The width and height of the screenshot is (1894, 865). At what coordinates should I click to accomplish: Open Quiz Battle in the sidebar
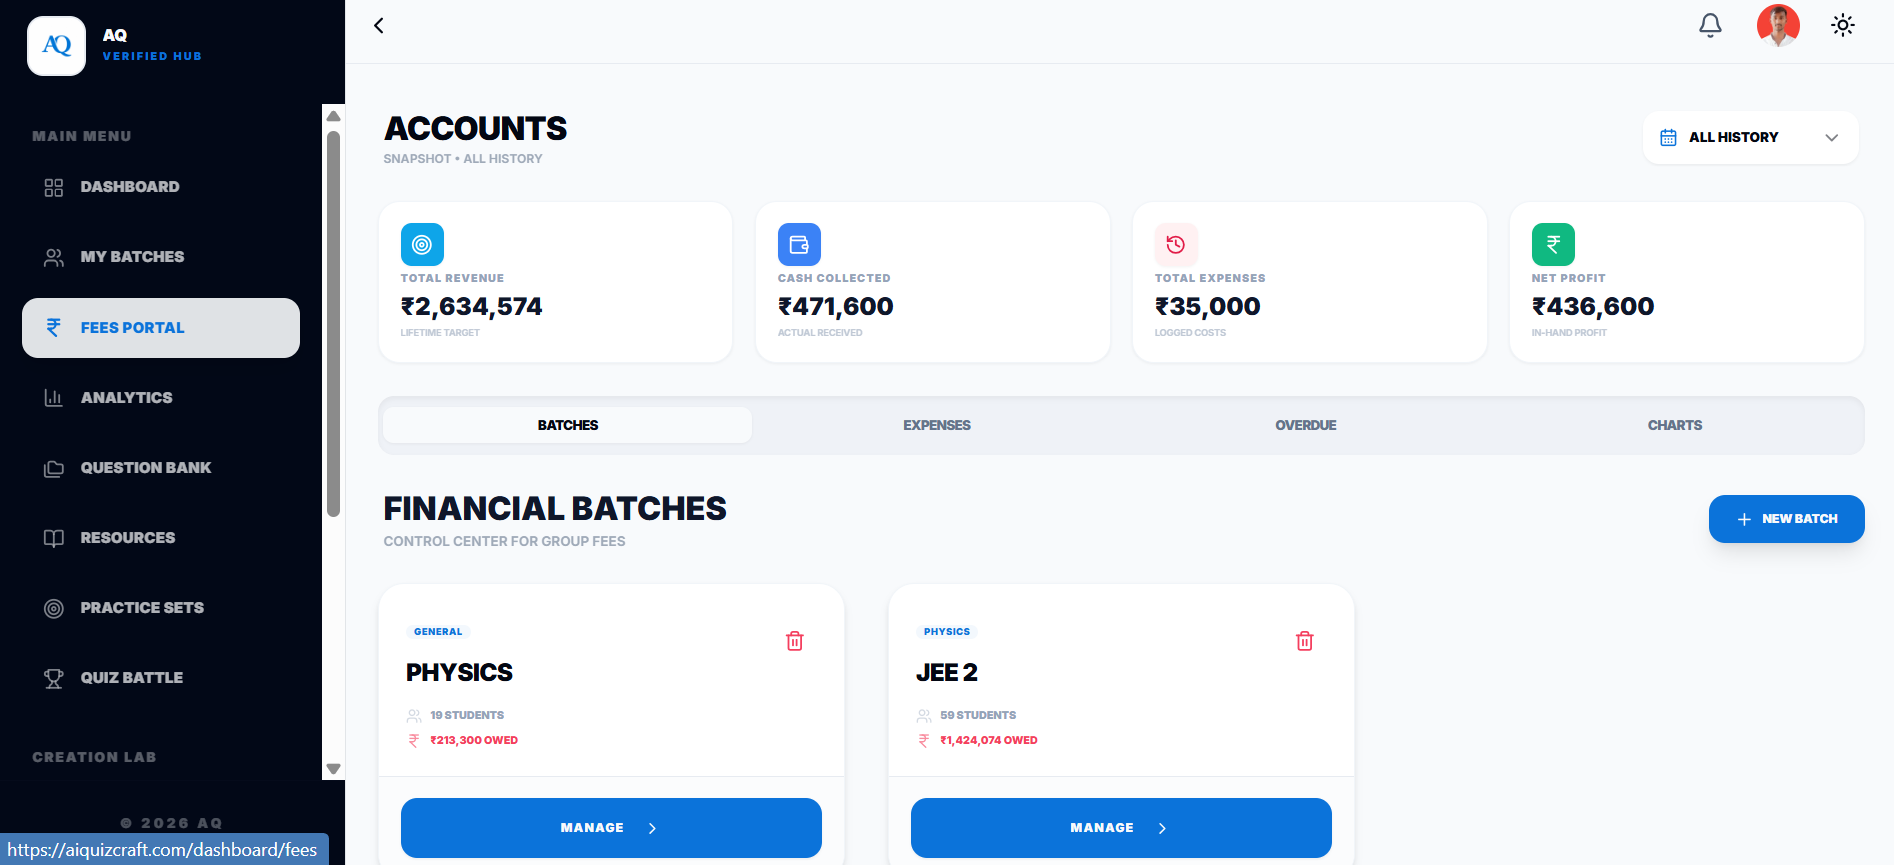[161, 678]
